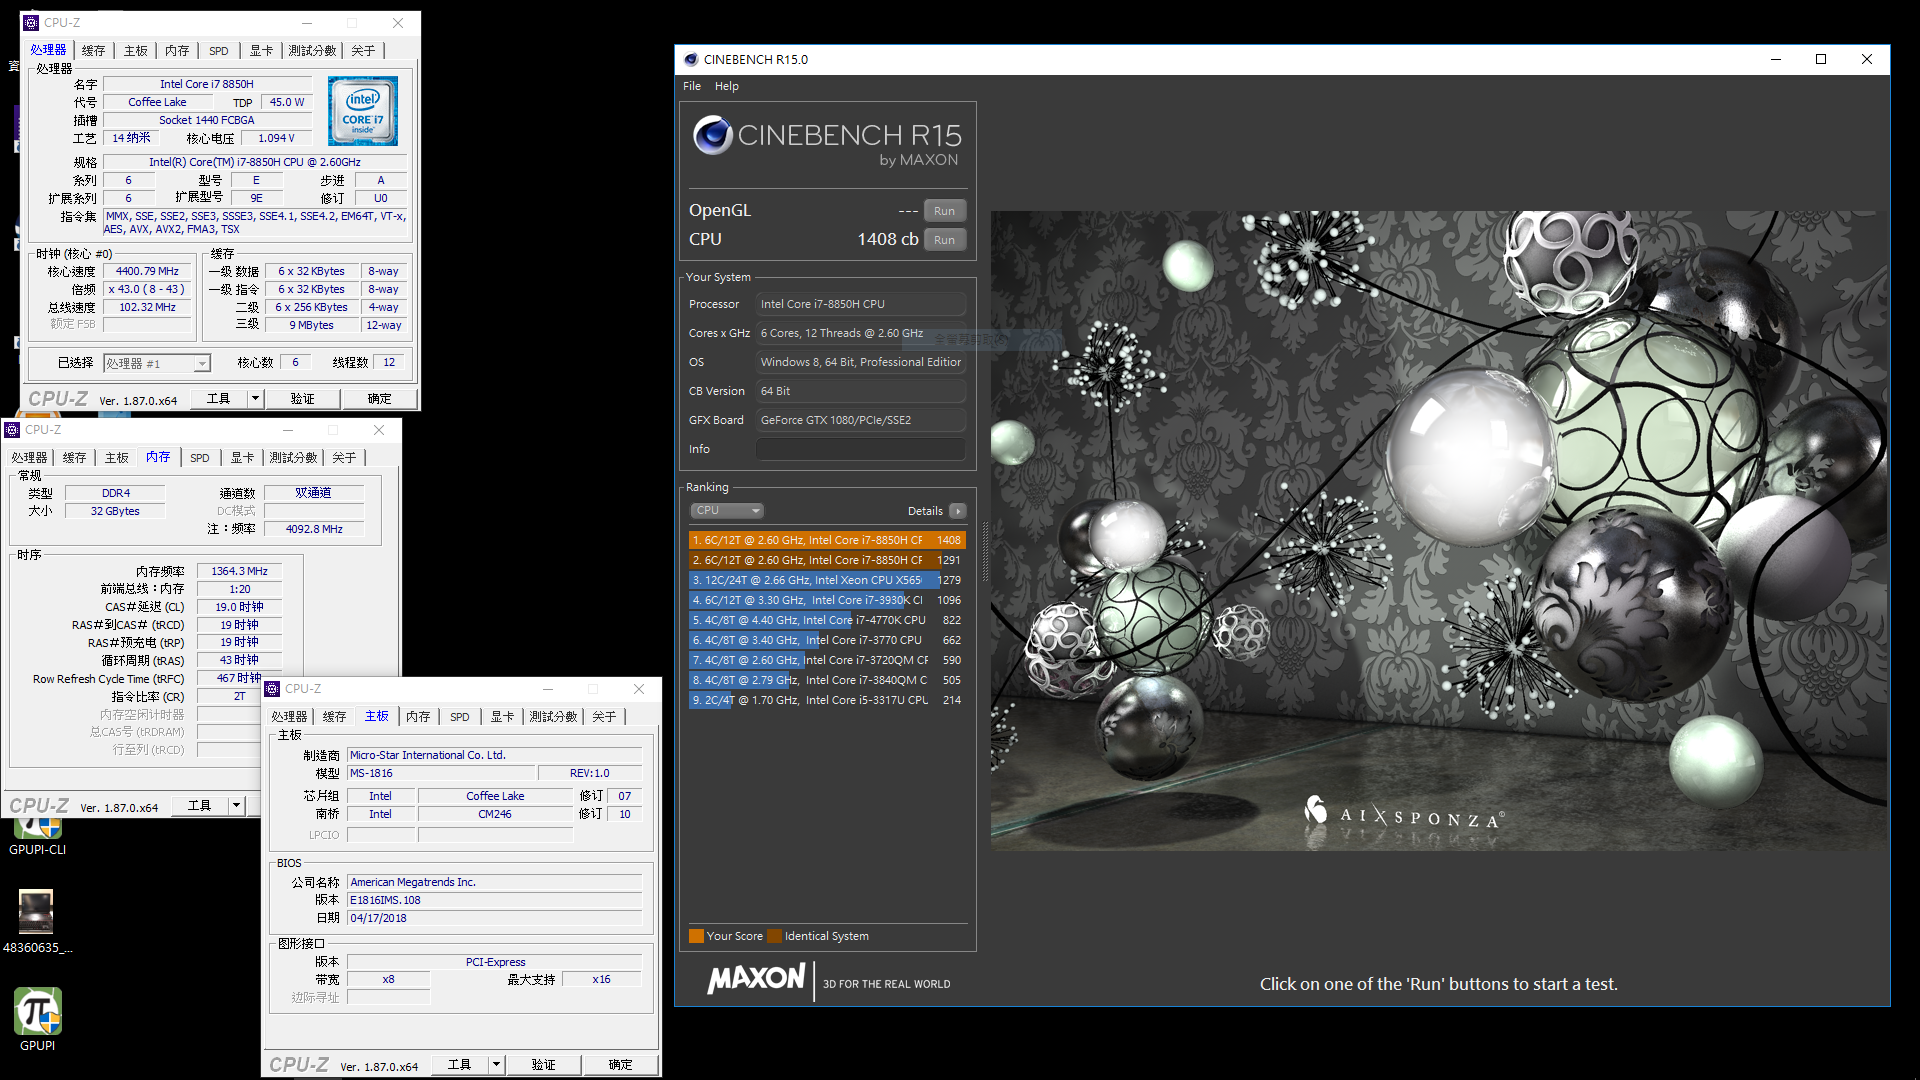The width and height of the screenshot is (1920, 1080).
Task: Open the 显卡 tab in the memory CPU-Z window
Action: coord(243,457)
